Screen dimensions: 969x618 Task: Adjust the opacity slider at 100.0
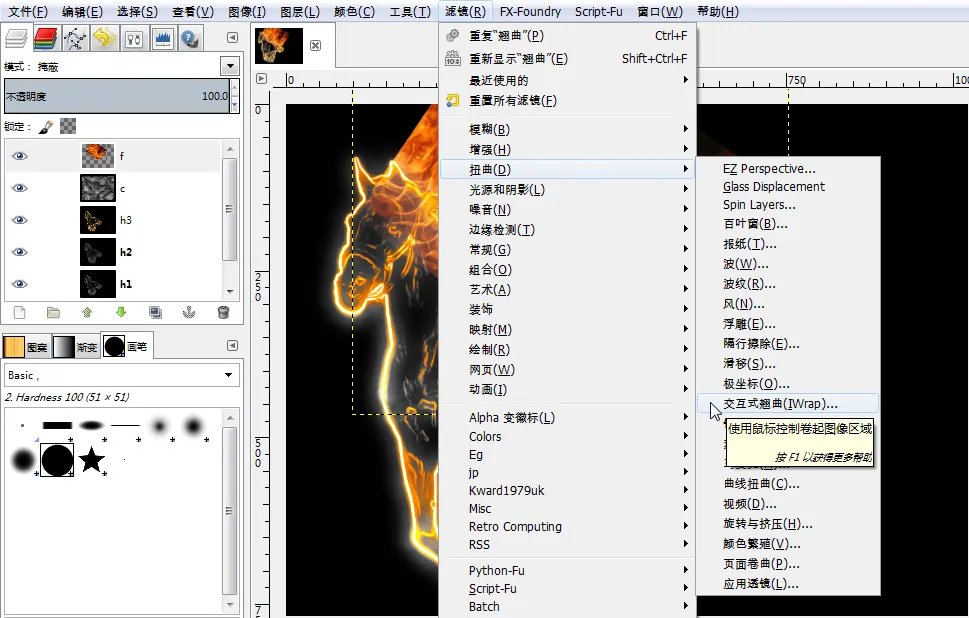(x=117, y=96)
